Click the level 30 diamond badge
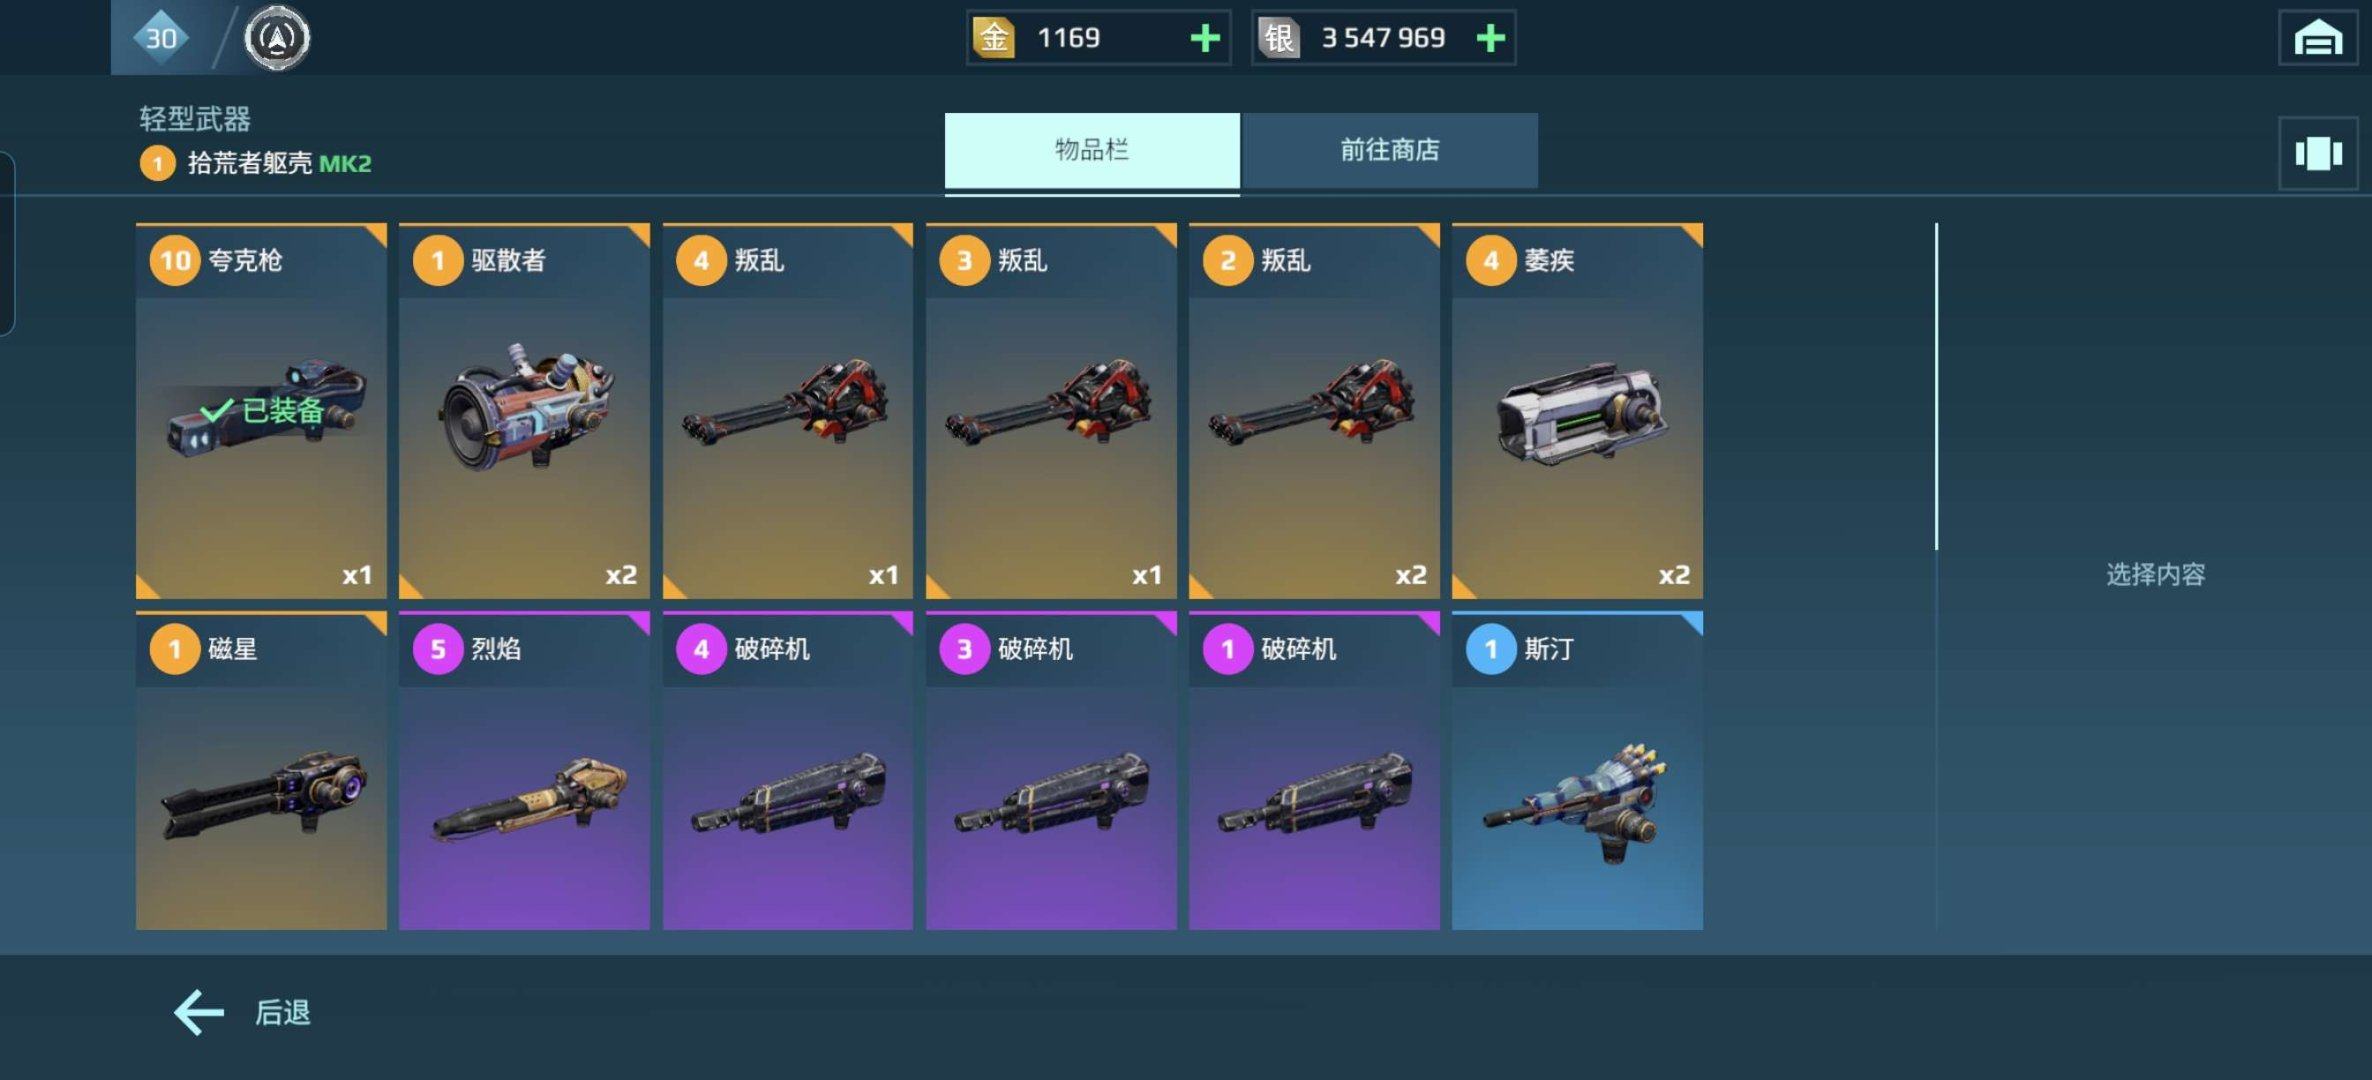Image resolution: width=2372 pixels, height=1080 pixels. click(x=161, y=38)
